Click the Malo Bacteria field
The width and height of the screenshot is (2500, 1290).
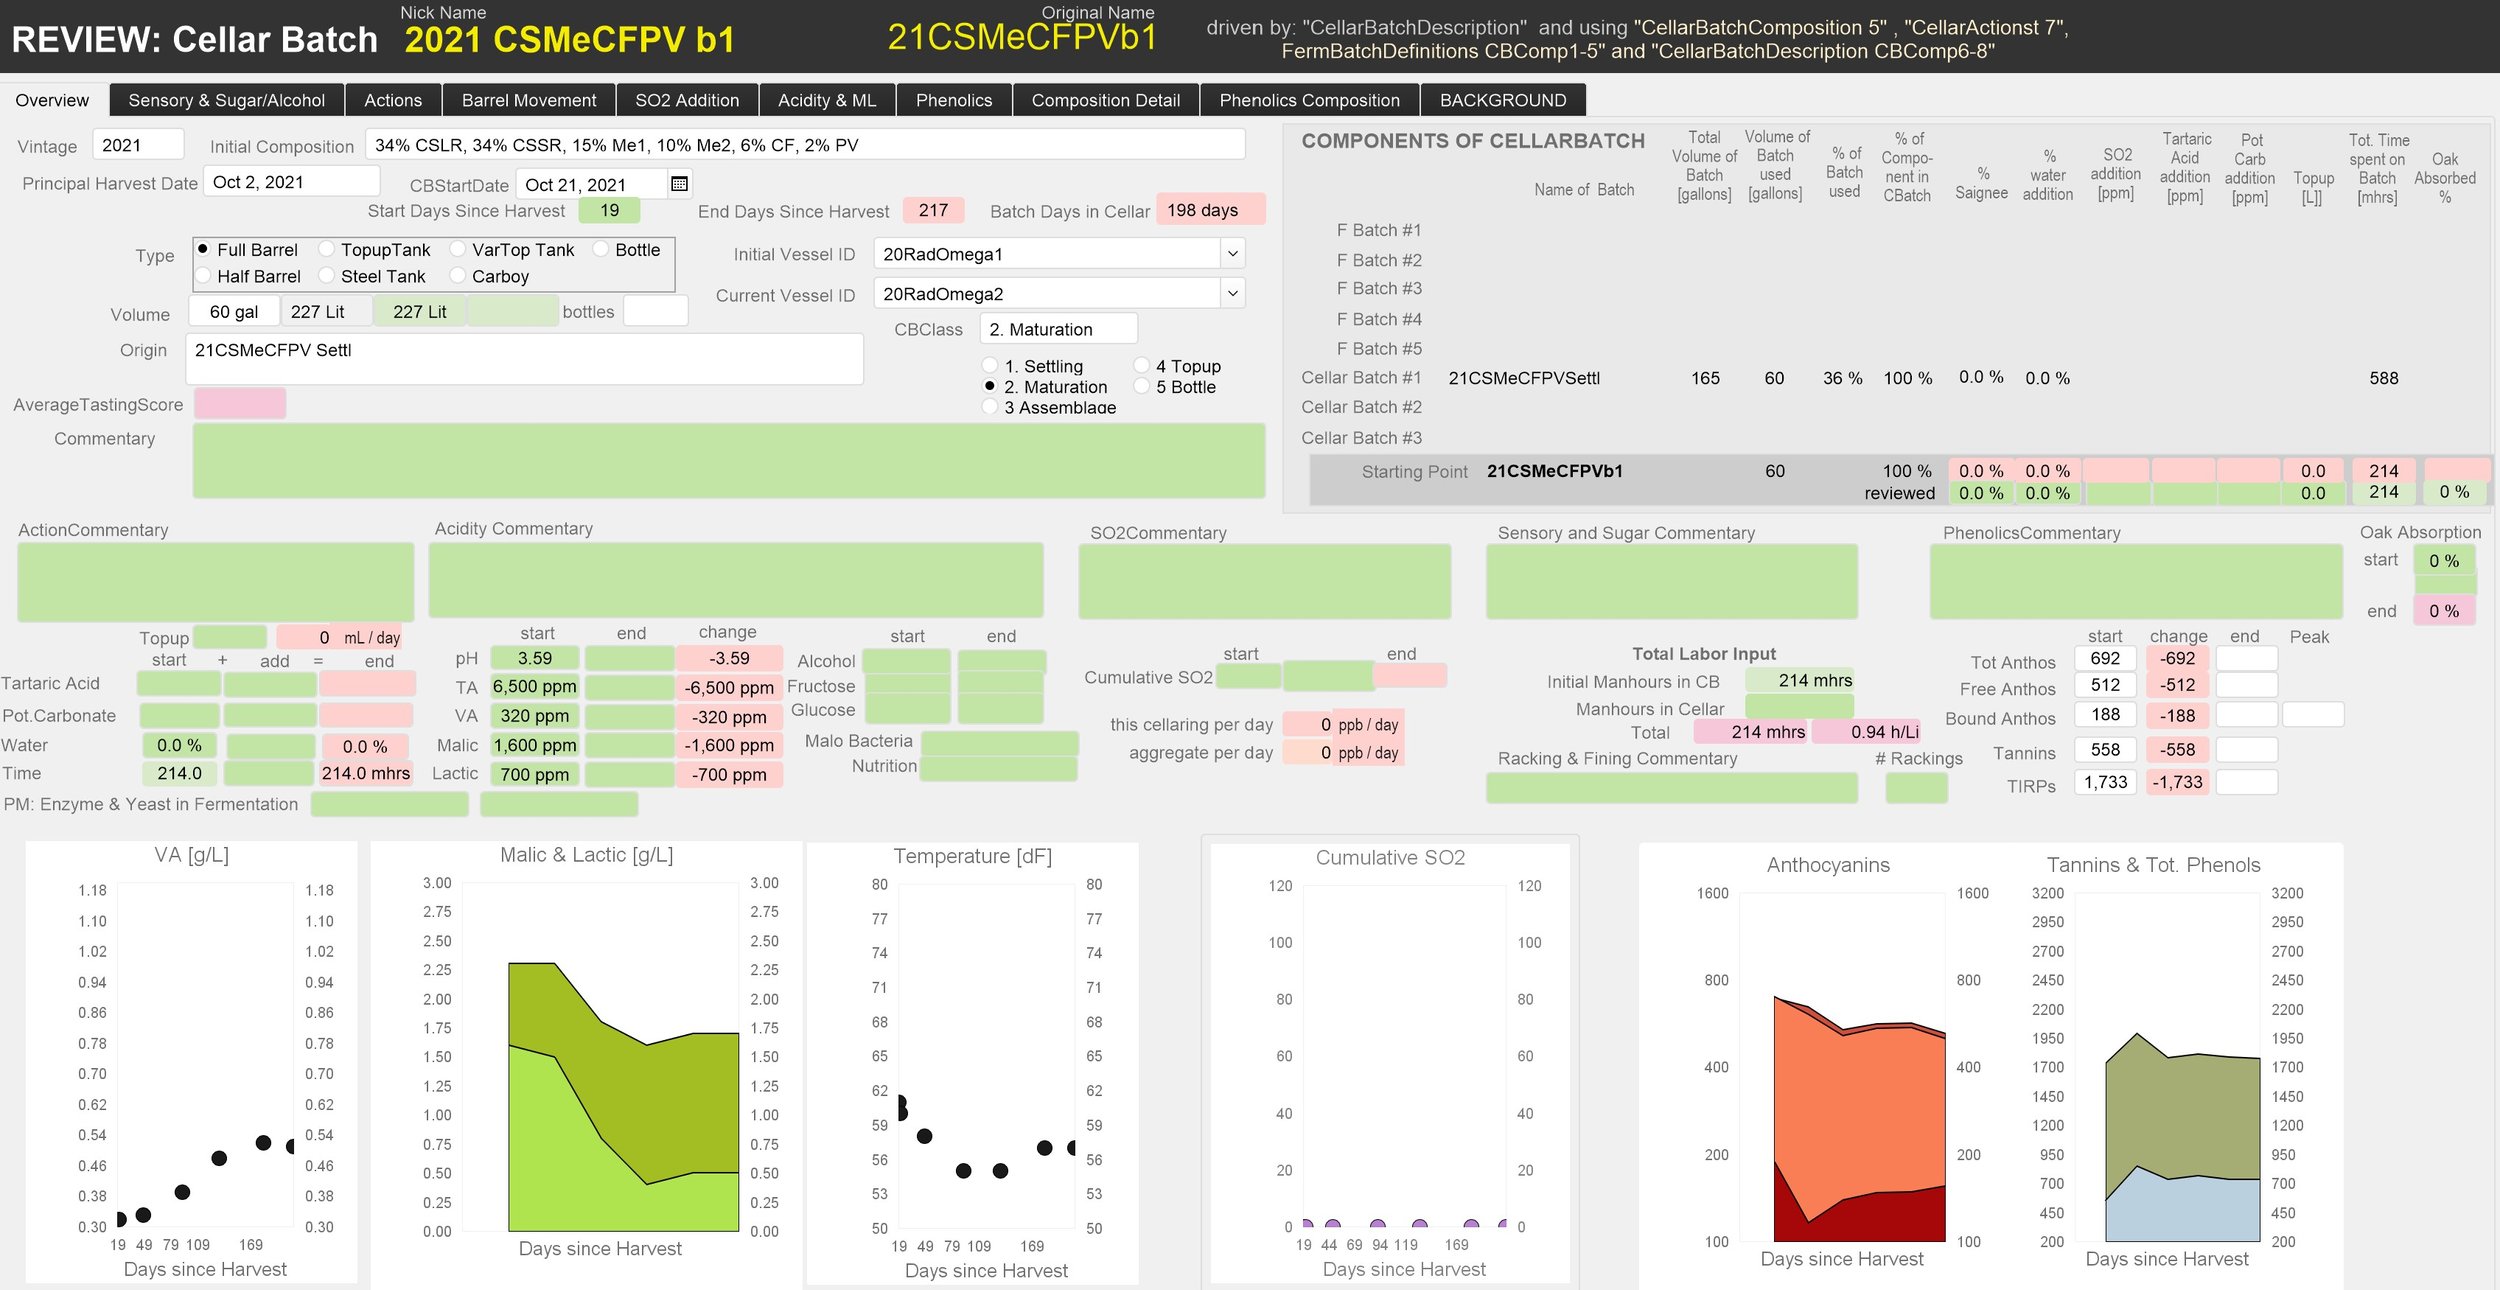coord(999,742)
